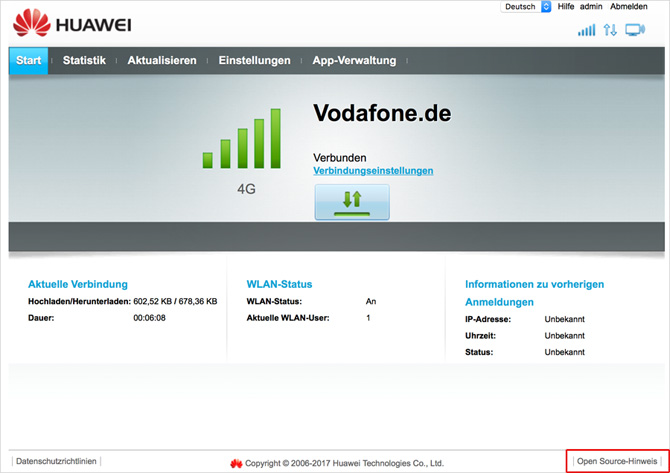Toggle the mobile data connection button
This screenshot has height=473, width=670.
coord(352,201)
